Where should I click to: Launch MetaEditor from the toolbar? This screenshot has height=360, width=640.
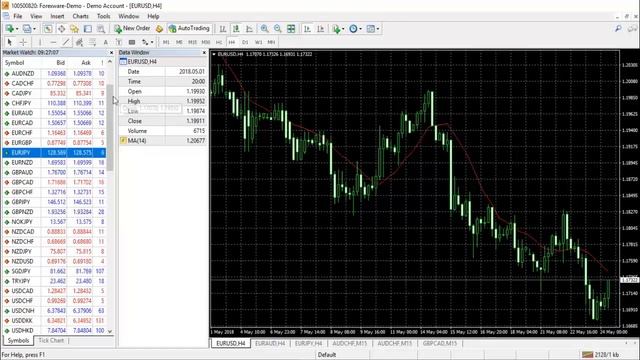click(x=160, y=29)
